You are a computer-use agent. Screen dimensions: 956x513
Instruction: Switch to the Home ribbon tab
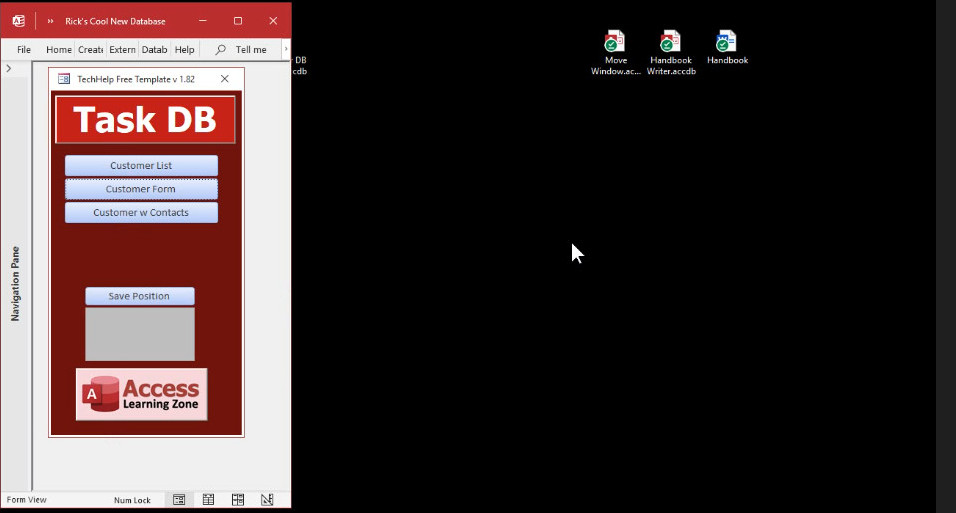click(x=59, y=49)
